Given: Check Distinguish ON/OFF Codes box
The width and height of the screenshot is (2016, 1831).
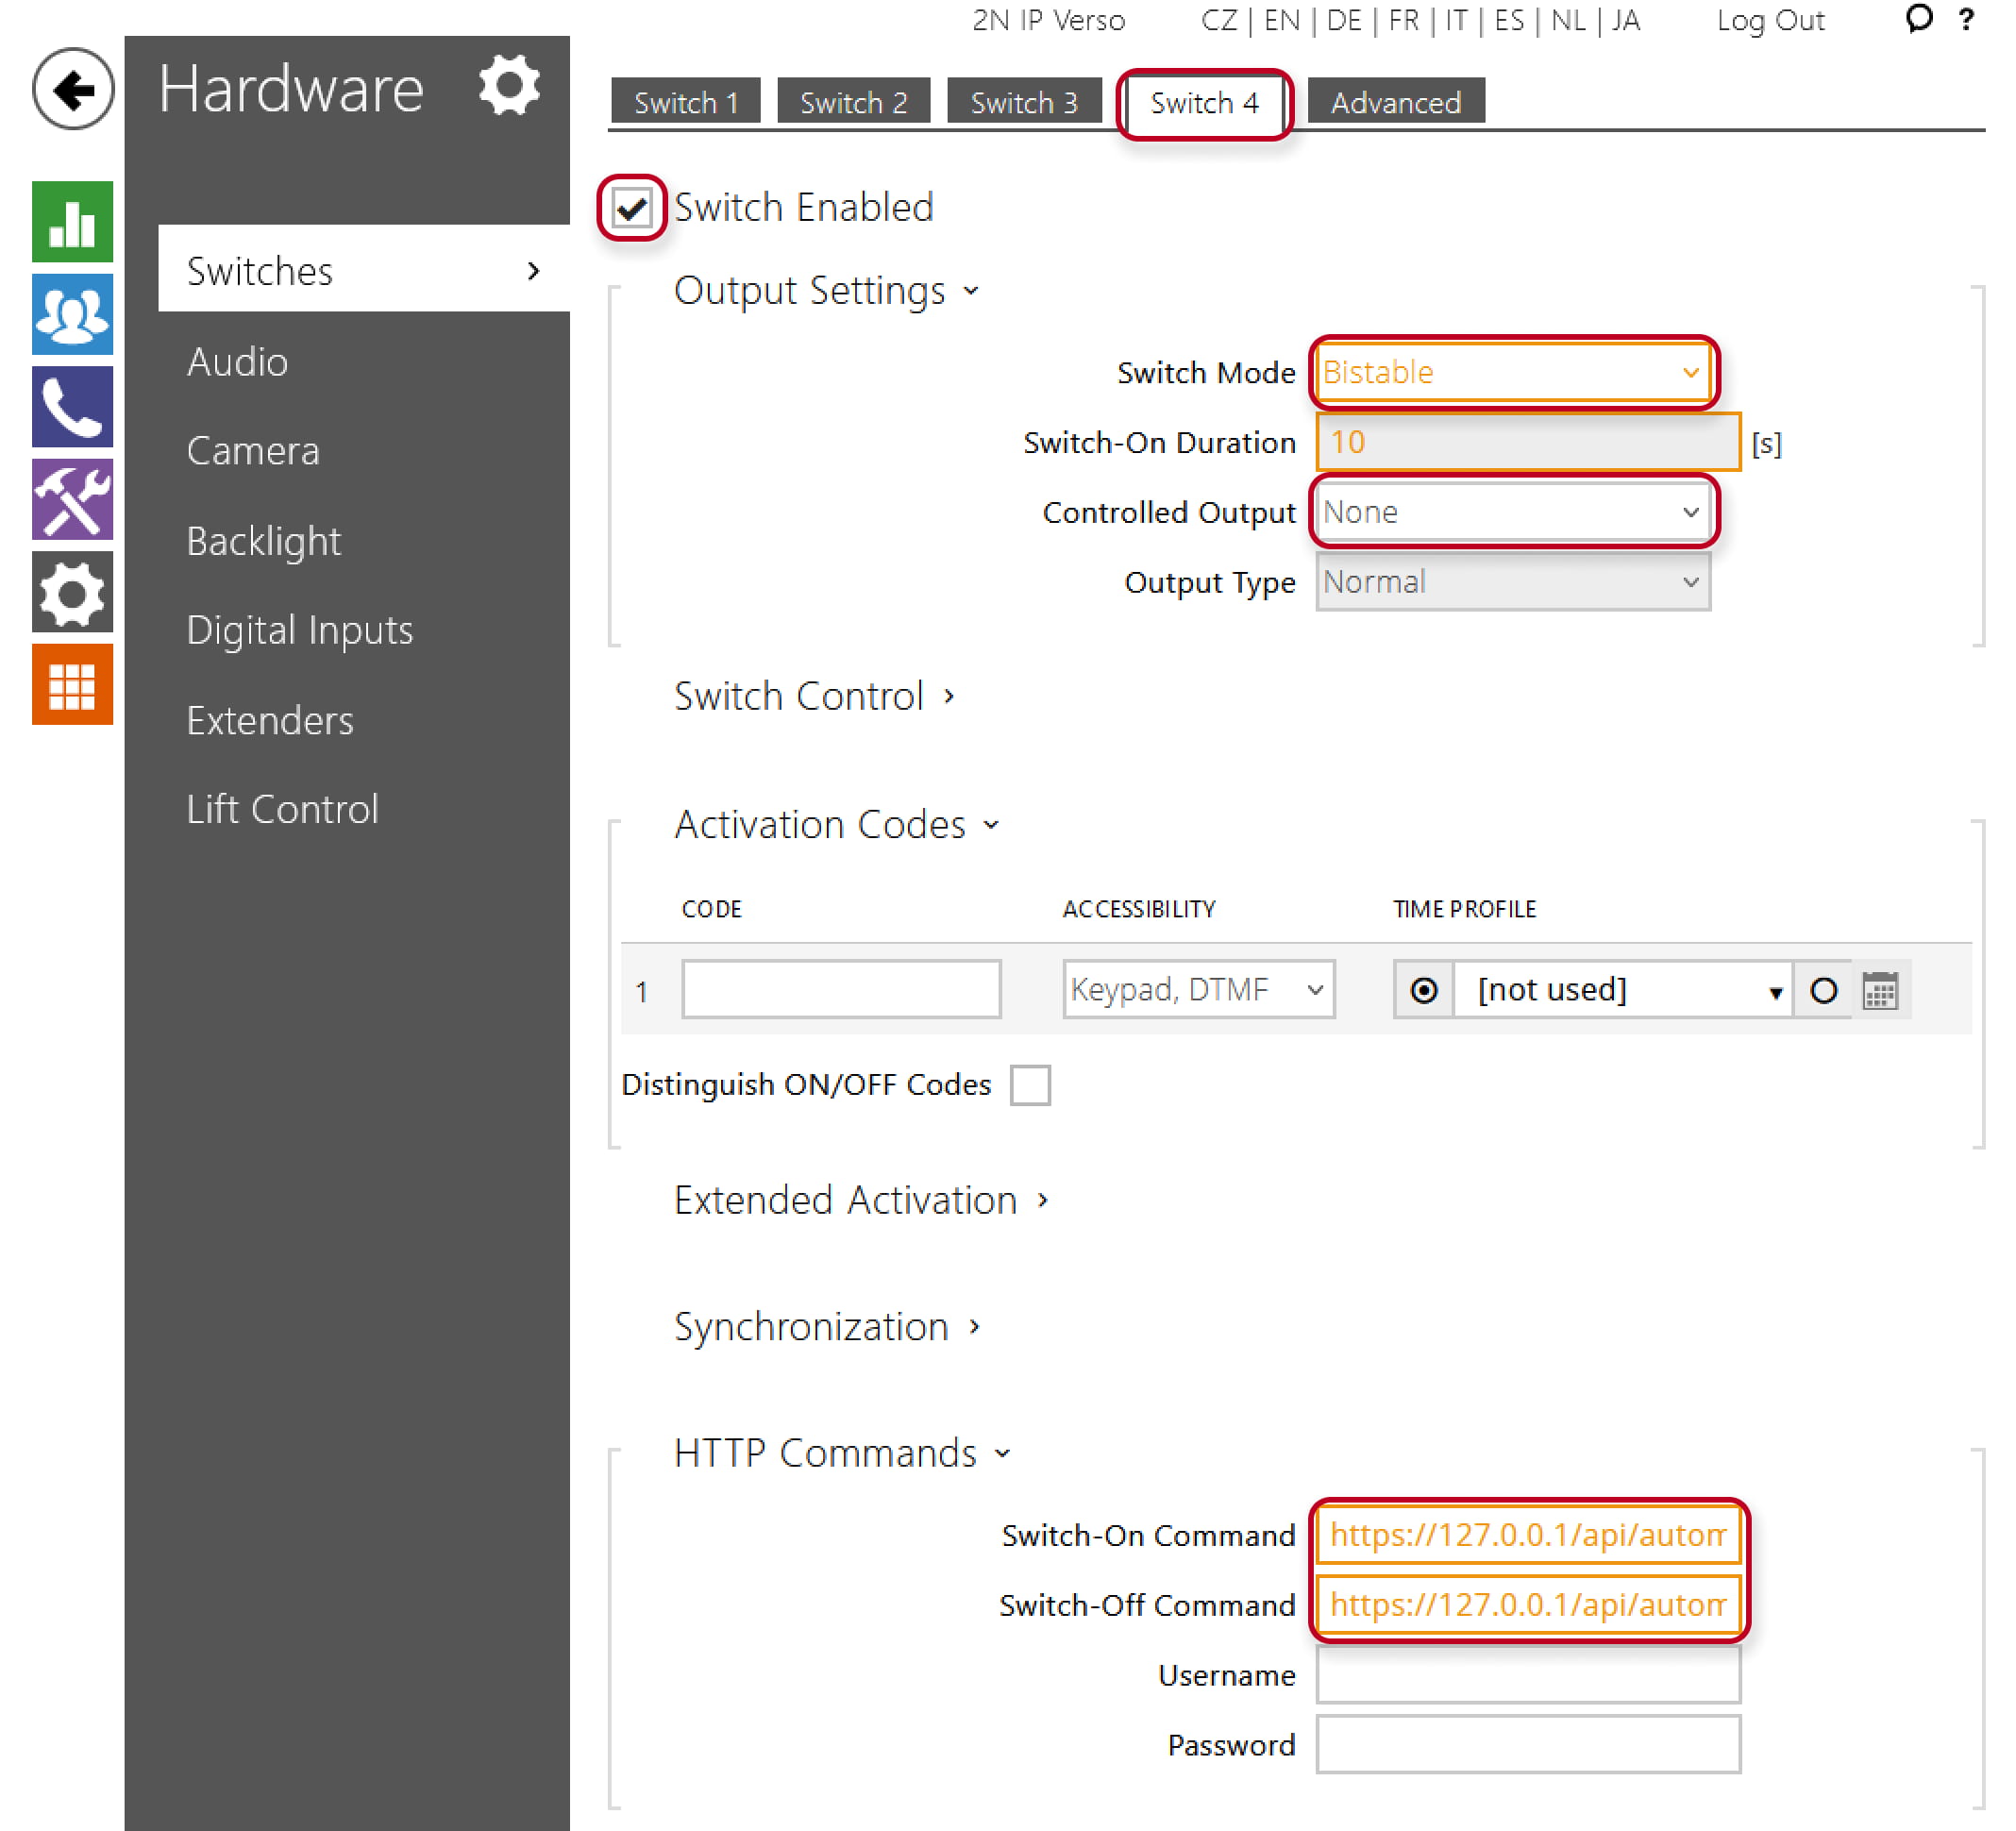Looking at the screenshot, I should (1030, 1085).
